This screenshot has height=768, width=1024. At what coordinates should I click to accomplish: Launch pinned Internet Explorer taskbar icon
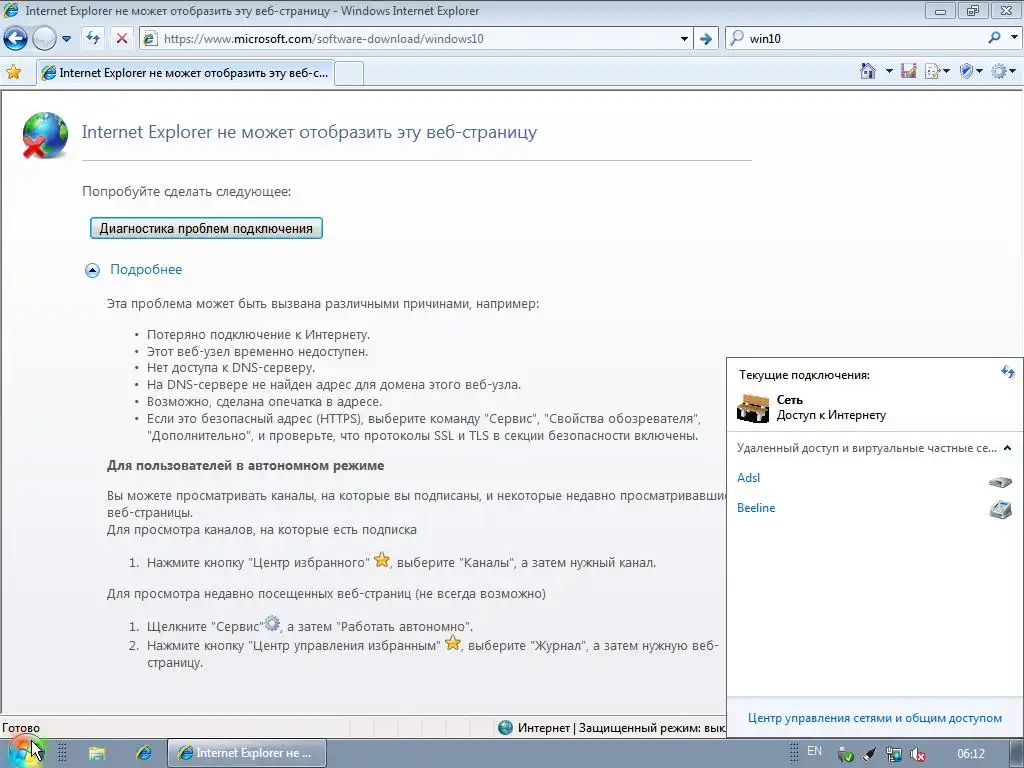[144, 754]
